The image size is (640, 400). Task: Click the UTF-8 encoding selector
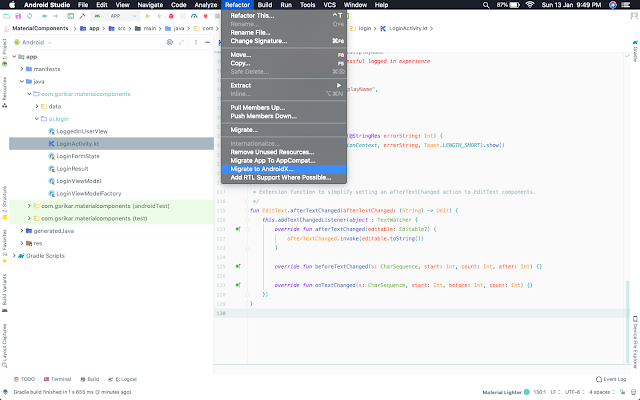coord(574,392)
